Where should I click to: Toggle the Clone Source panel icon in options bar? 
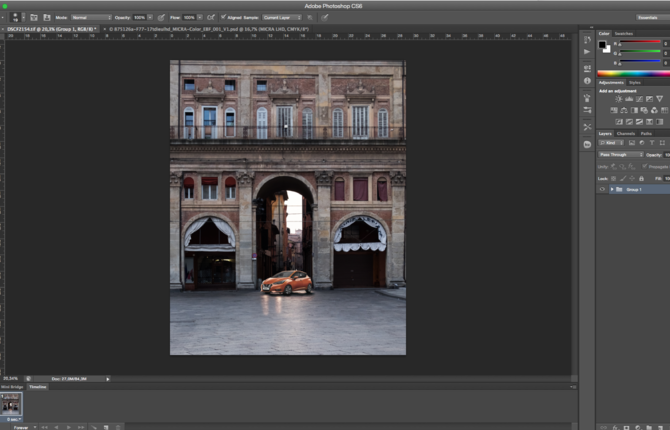point(47,18)
